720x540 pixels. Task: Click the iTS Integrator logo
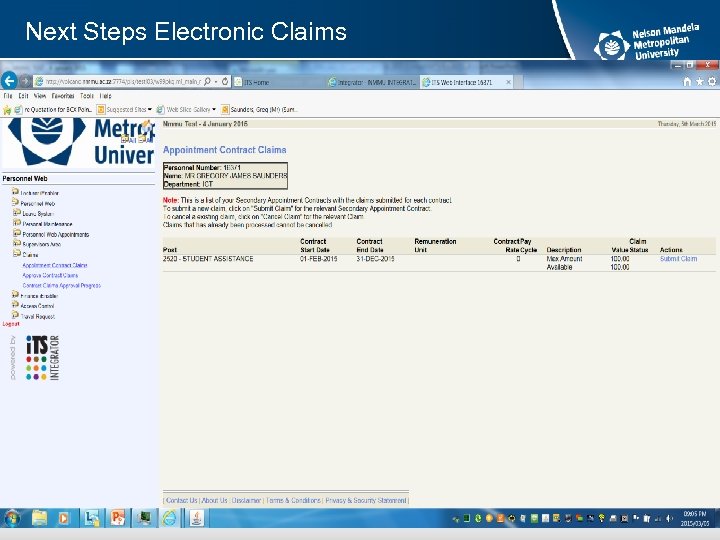(43, 358)
